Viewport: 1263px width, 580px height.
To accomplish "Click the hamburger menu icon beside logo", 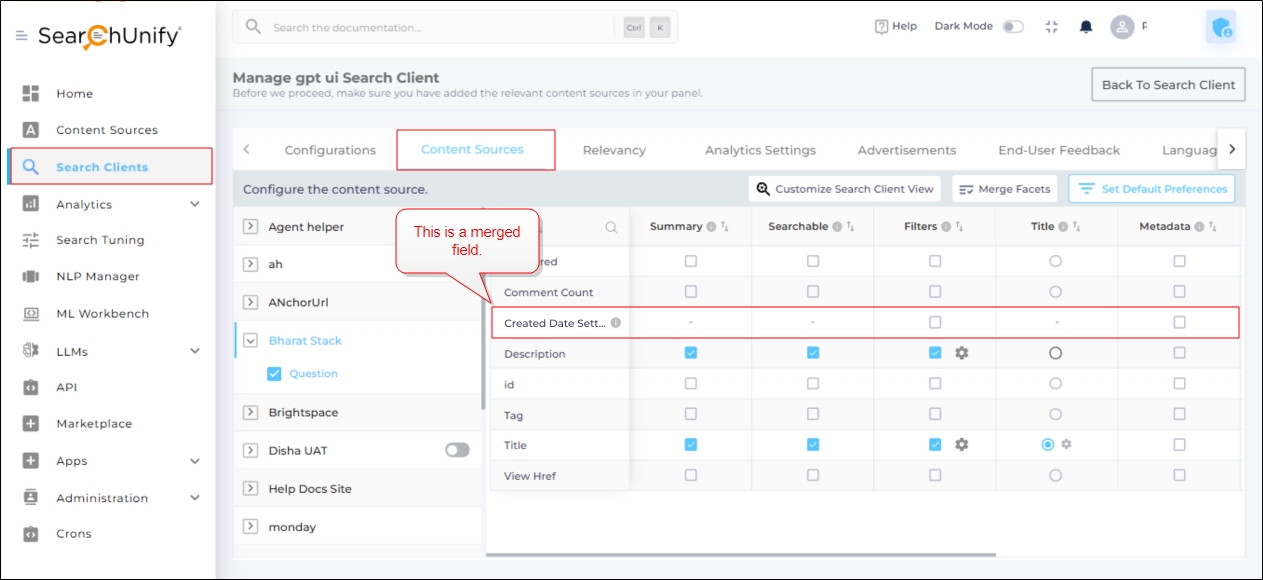I will click(21, 36).
